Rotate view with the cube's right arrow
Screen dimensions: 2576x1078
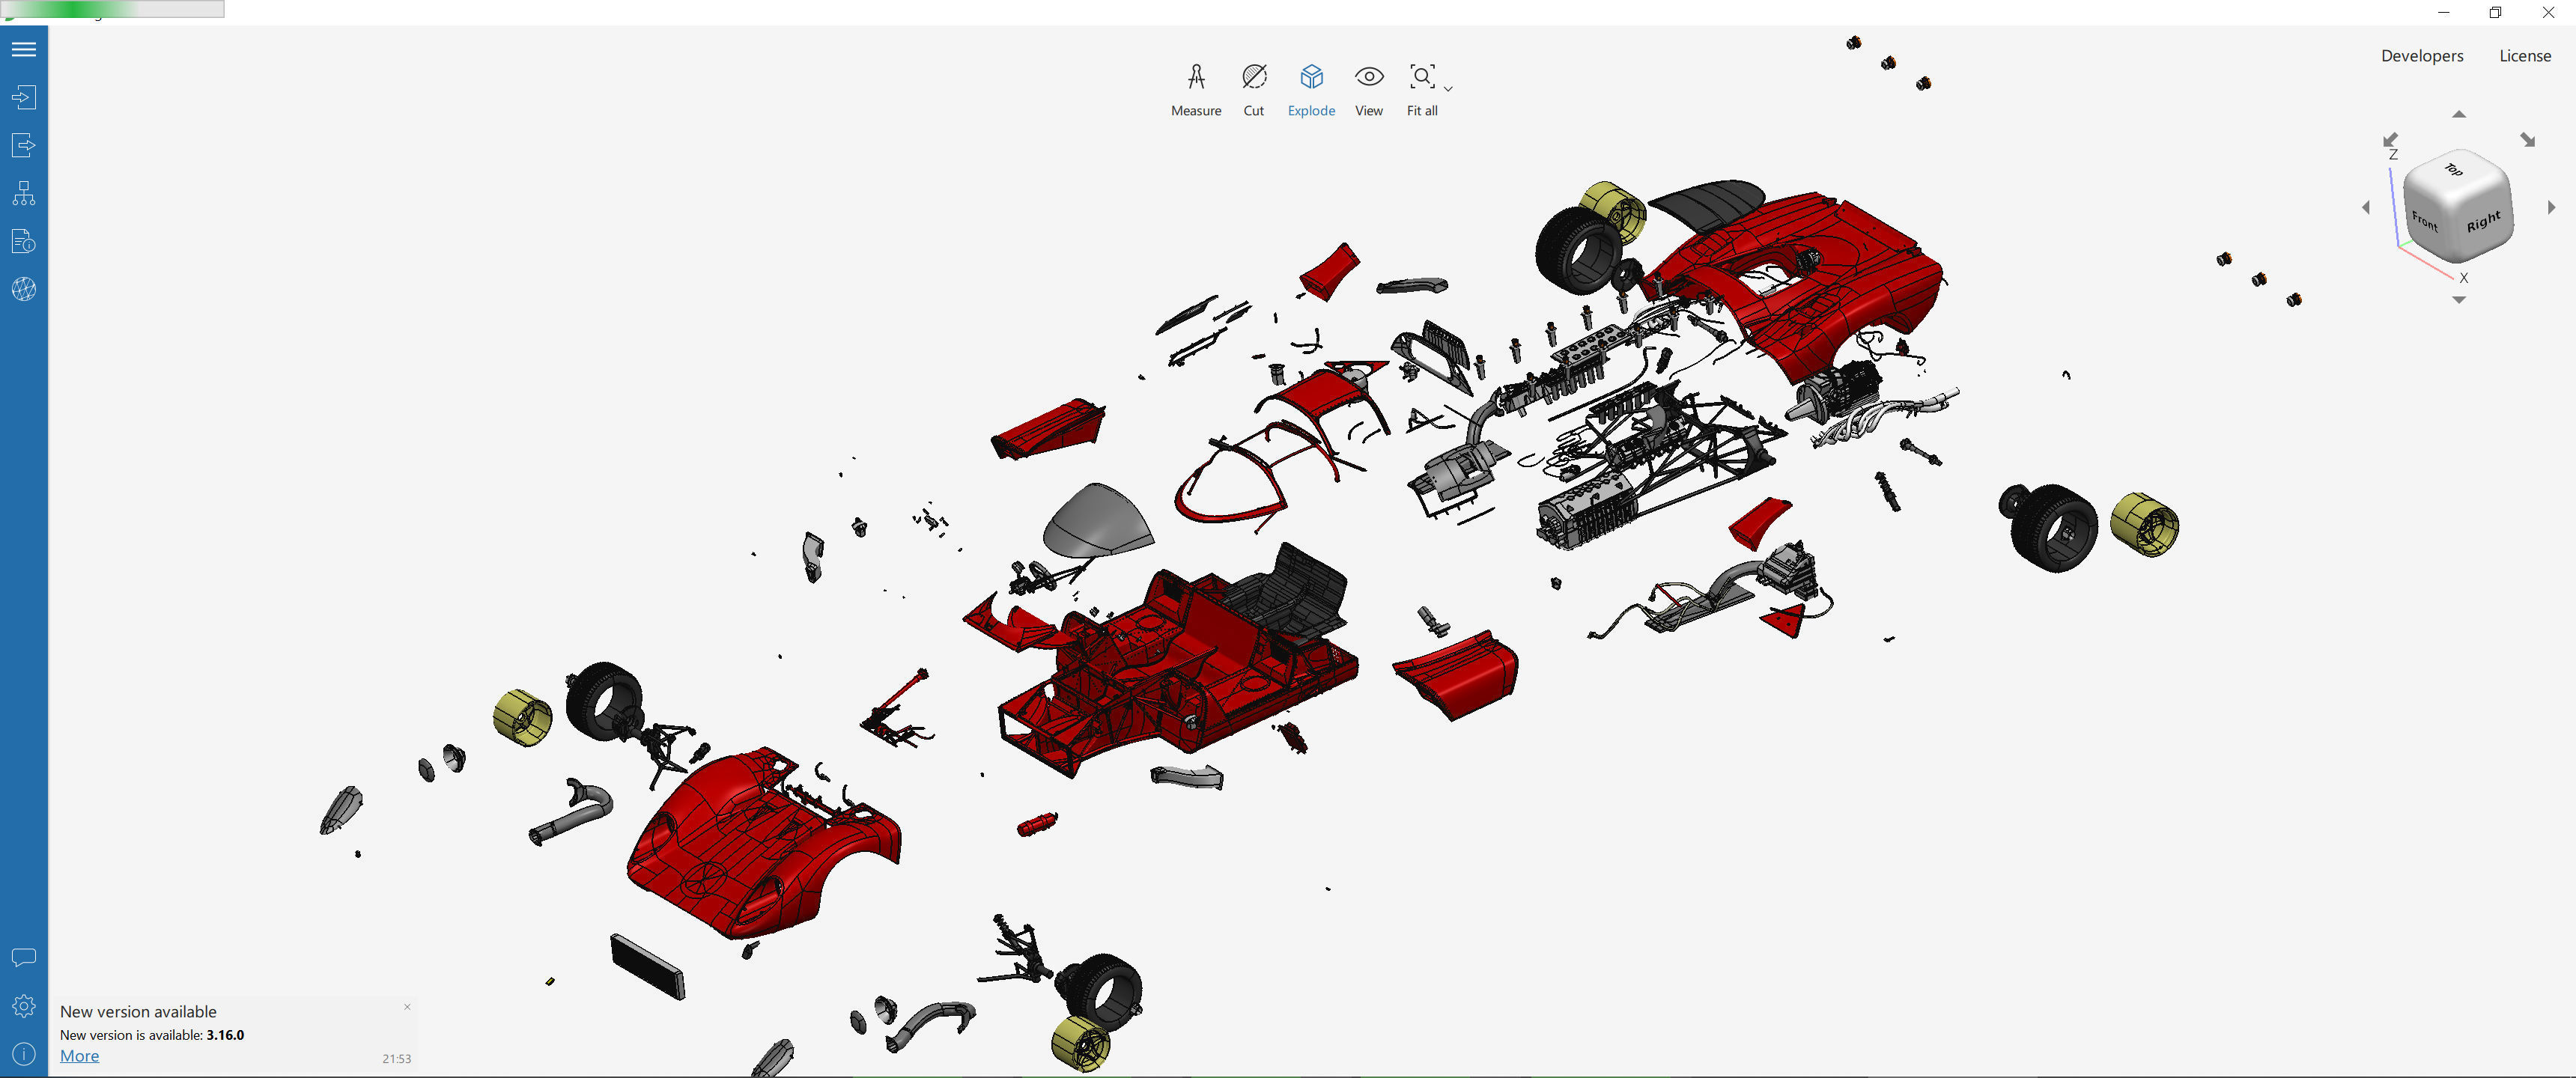[2551, 207]
